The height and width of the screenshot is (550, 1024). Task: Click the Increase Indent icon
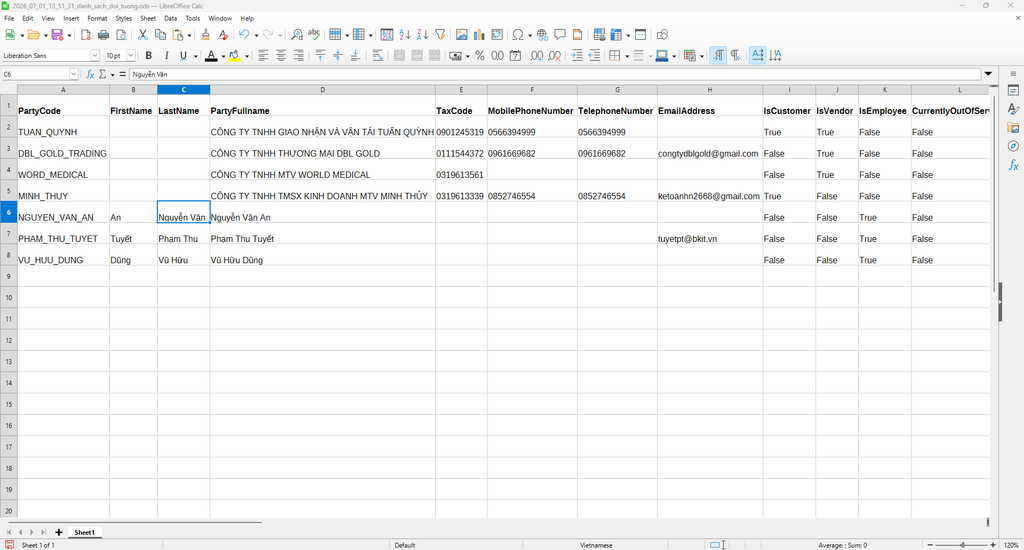point(577,56)
